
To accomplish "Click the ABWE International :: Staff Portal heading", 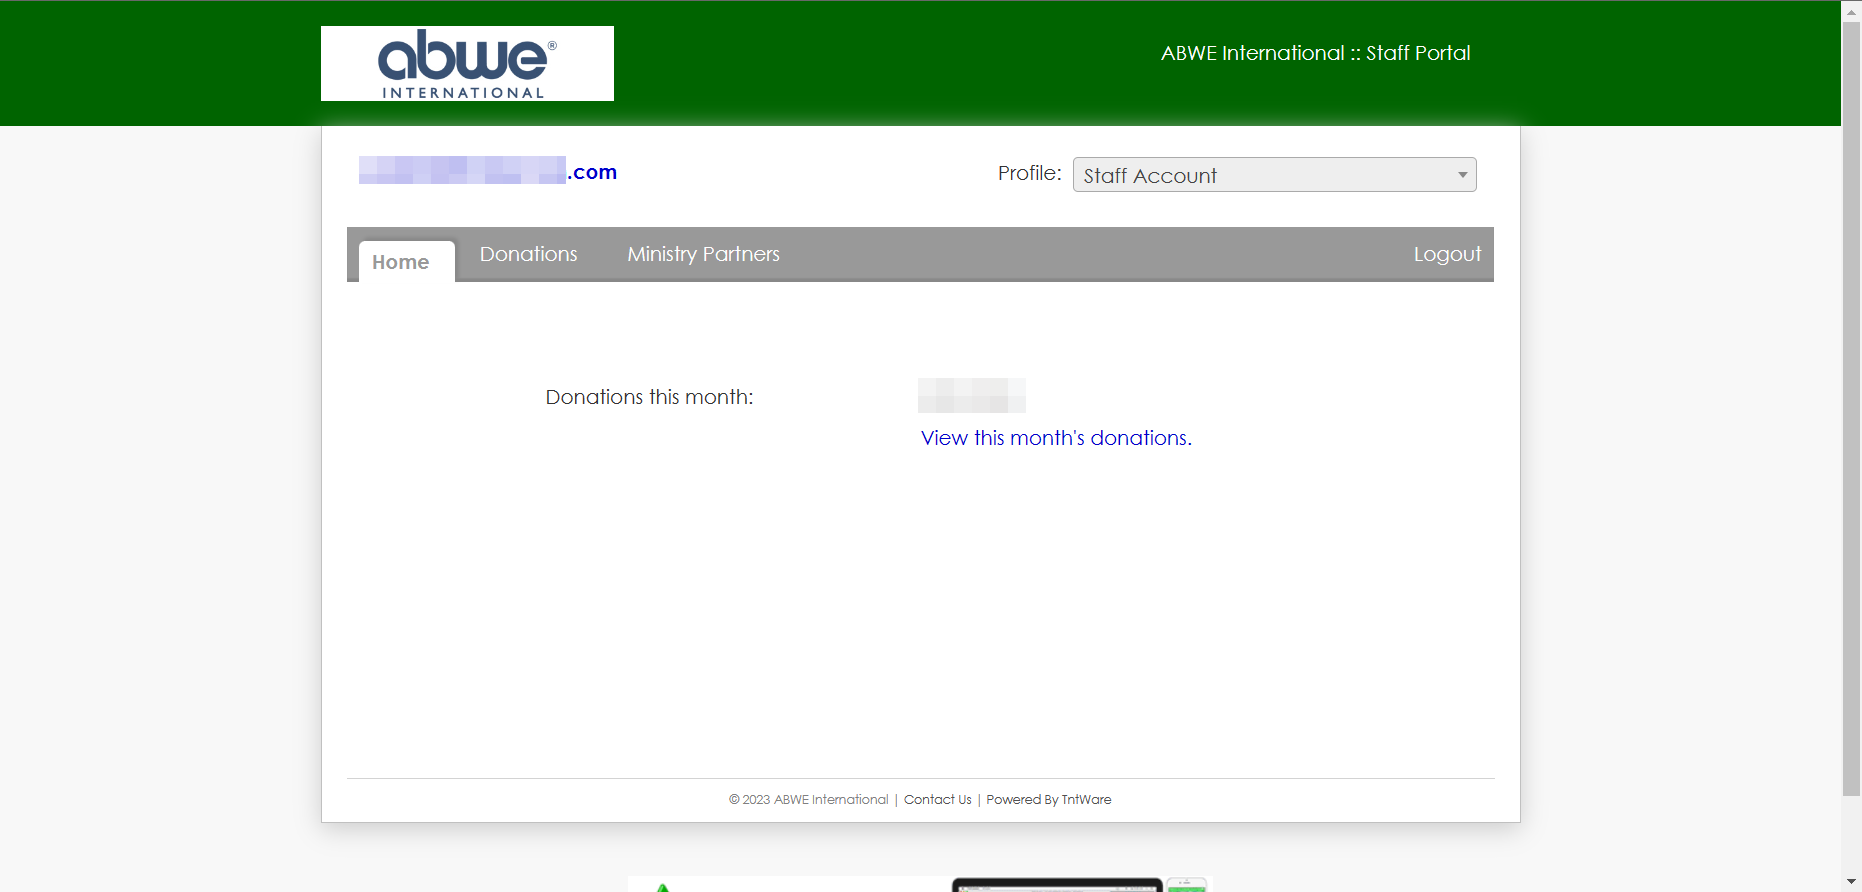I will point(1315,53).
